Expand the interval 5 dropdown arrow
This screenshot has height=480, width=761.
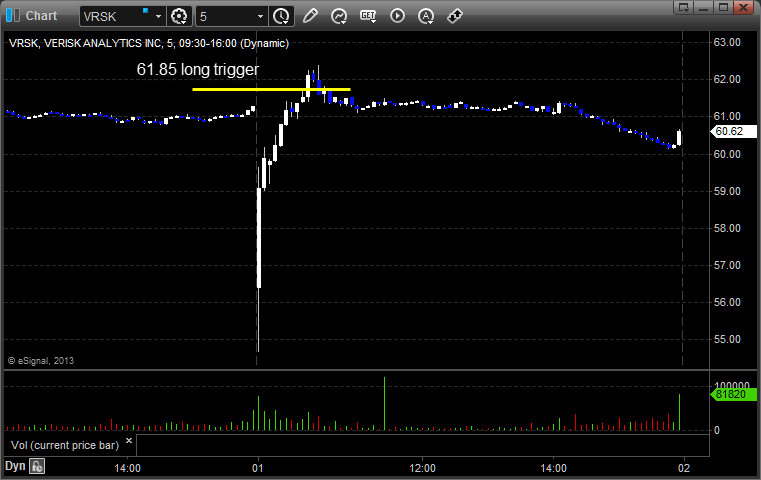click(260, 17)
